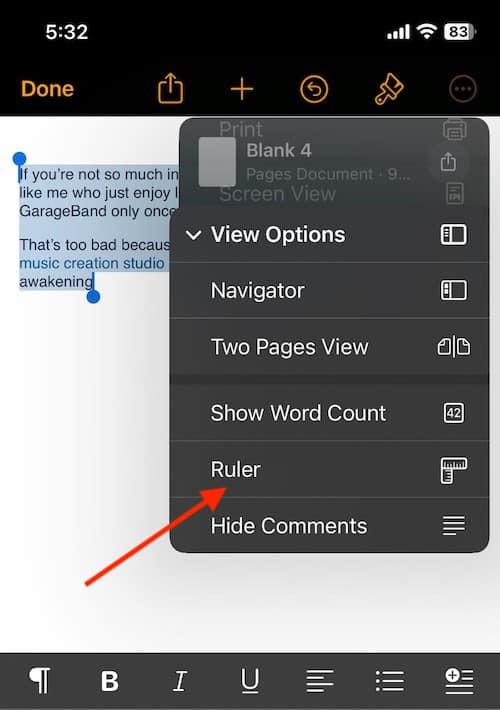Tap Hide Comments option
Screen dimensions: 500x710
point(329,526)
